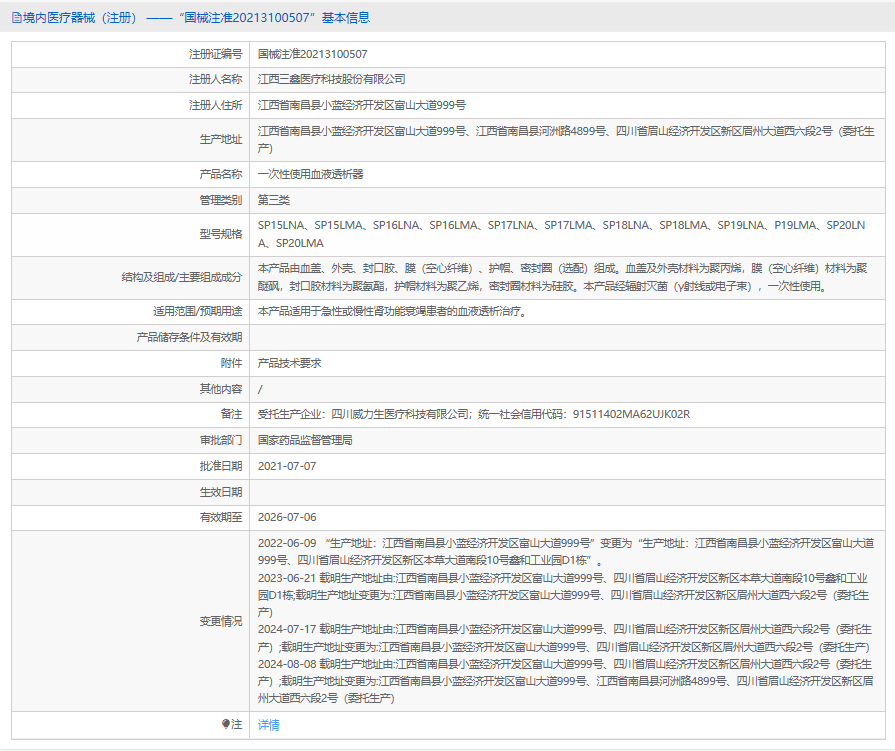The image size is (895, 751).
Task: Click the model specs text starting SP15LNA
Action: 562,234
